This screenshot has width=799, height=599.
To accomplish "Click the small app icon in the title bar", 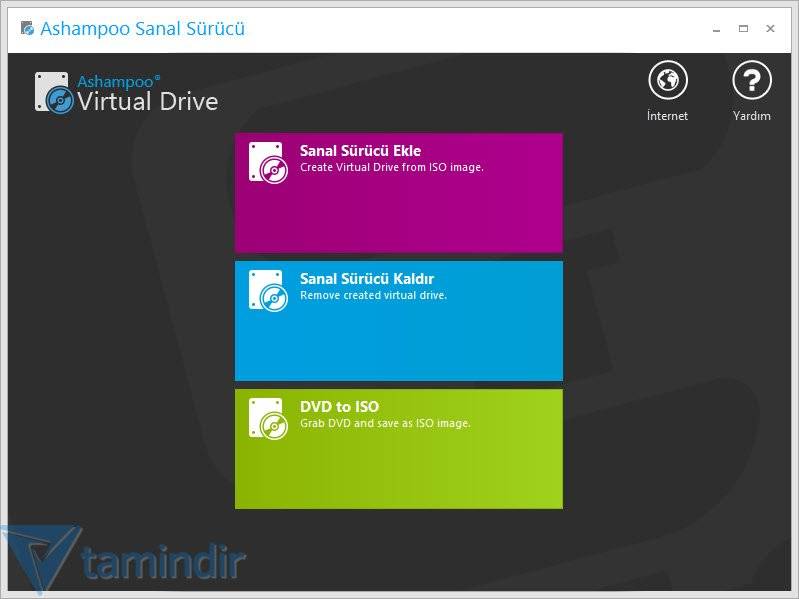I will 27,29.
